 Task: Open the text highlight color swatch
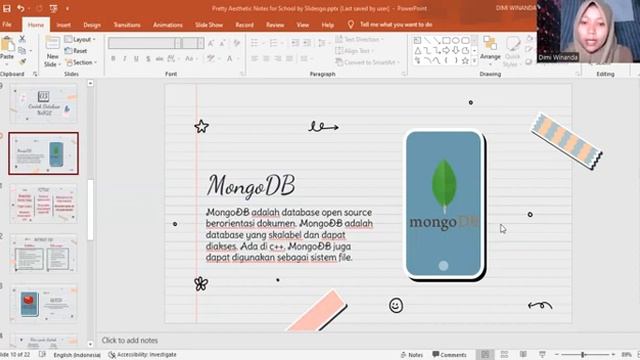tap(211, 59)
